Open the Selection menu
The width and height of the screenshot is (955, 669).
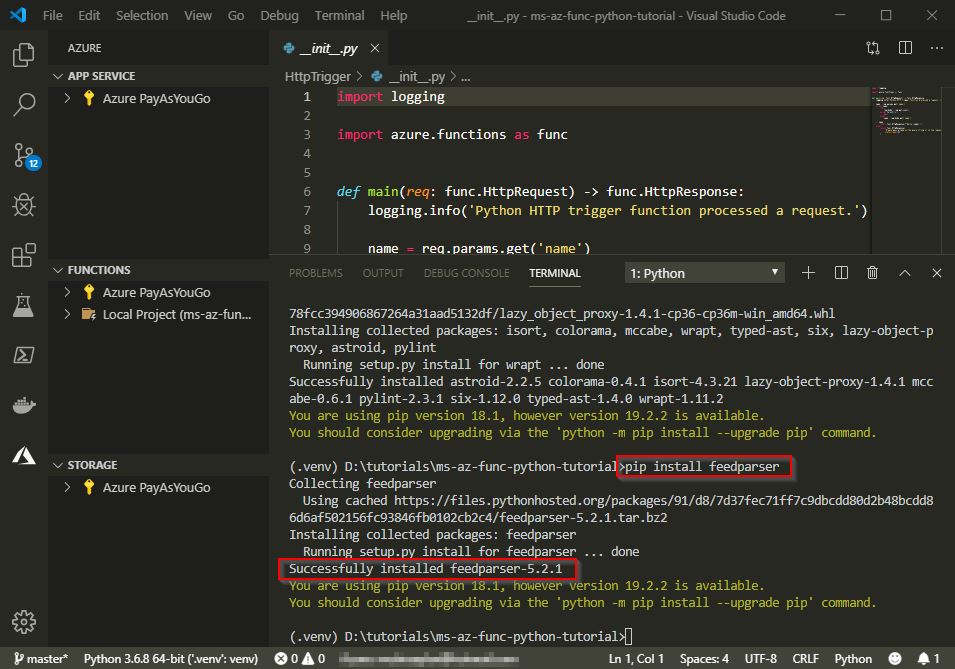pyautogui.click(x=142, y=15)
